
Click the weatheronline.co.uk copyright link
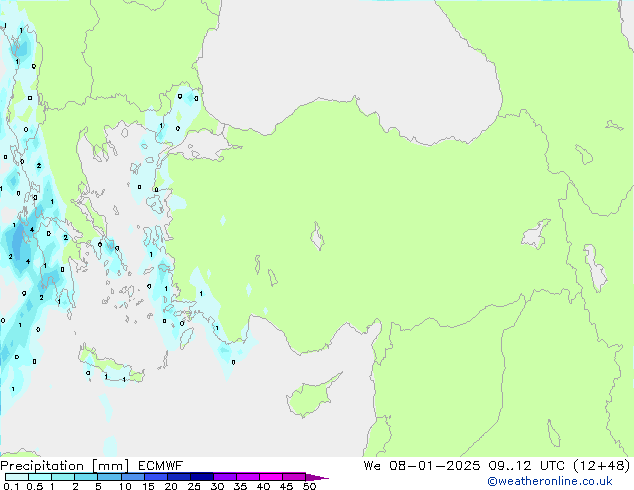click(550, 481)
